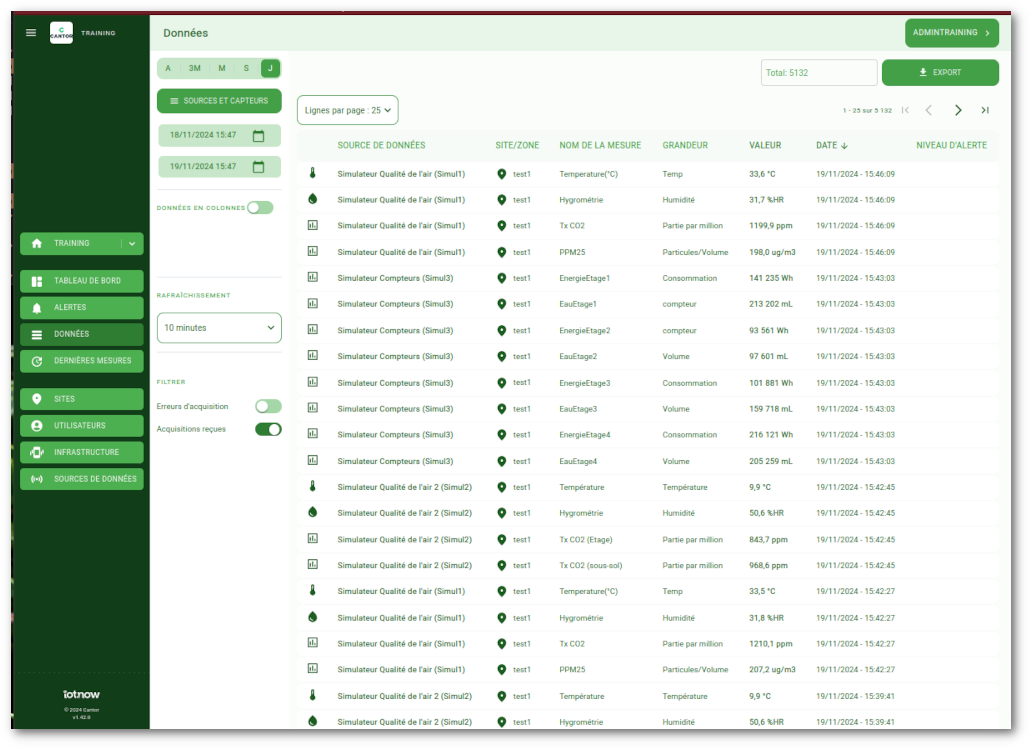
Task: Click the sort arrow next to DATE column
Action: tap(845, 146)
